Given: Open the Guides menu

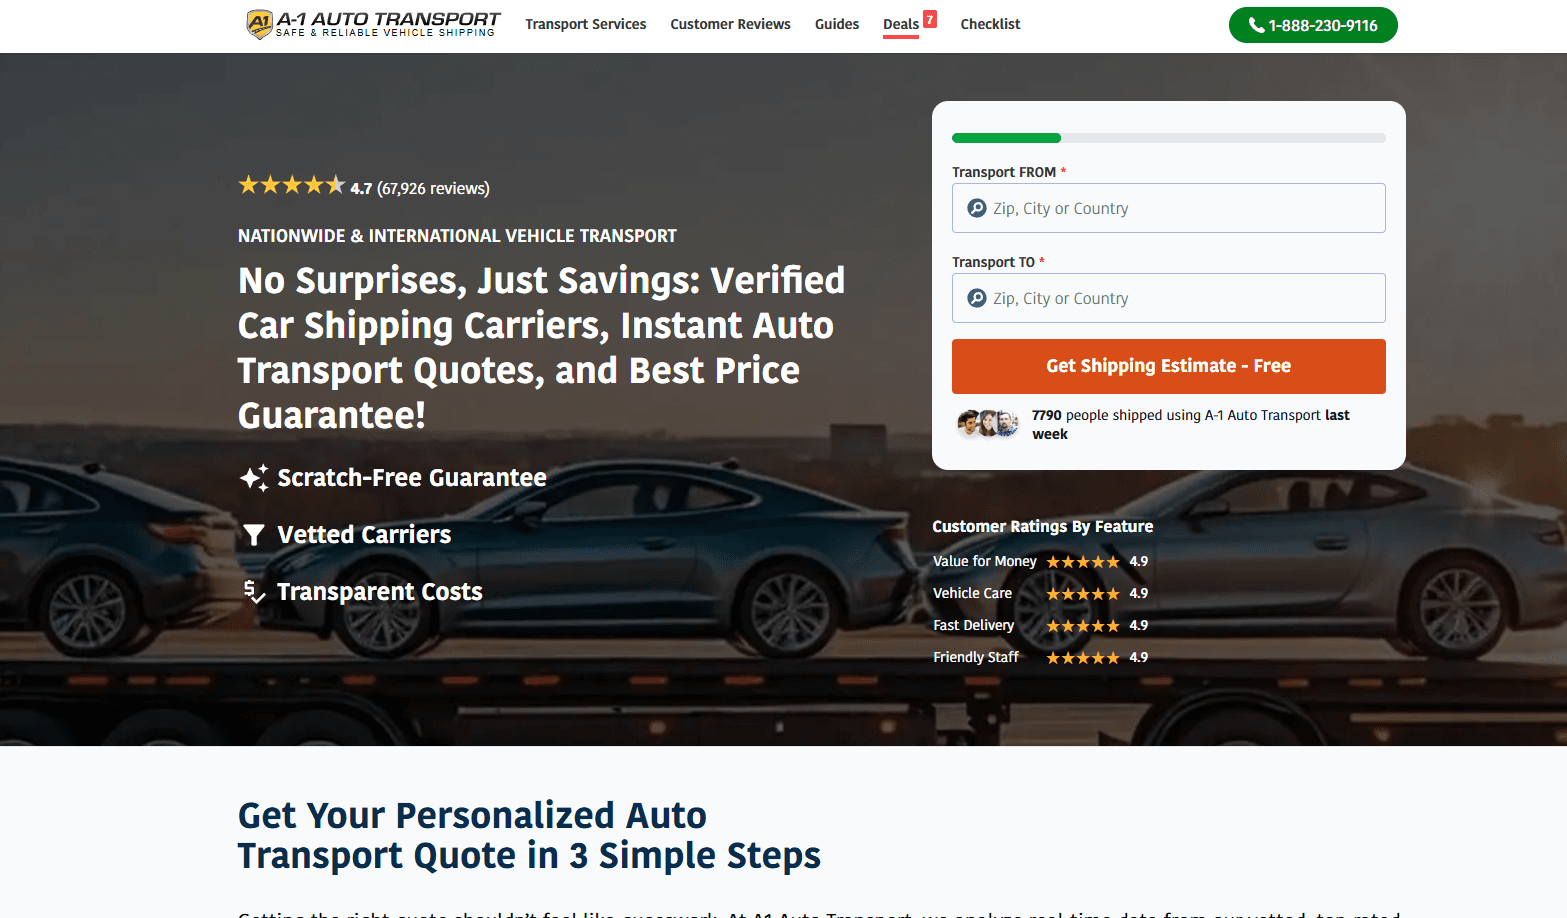Looking at the screenshot, I should tap(837, 24).
